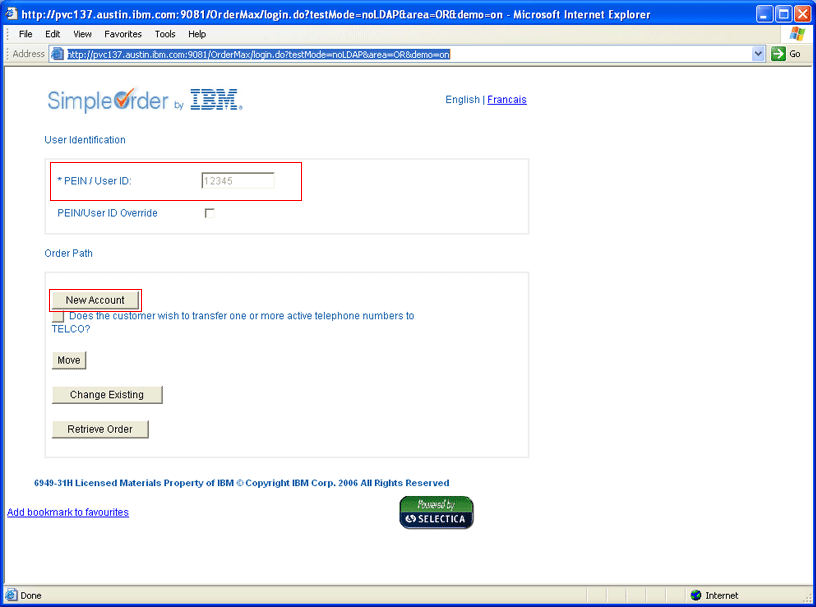Click Add bookmark to favourites link
The height and width of the screenshot is (607, 816).
click(68, 512)
